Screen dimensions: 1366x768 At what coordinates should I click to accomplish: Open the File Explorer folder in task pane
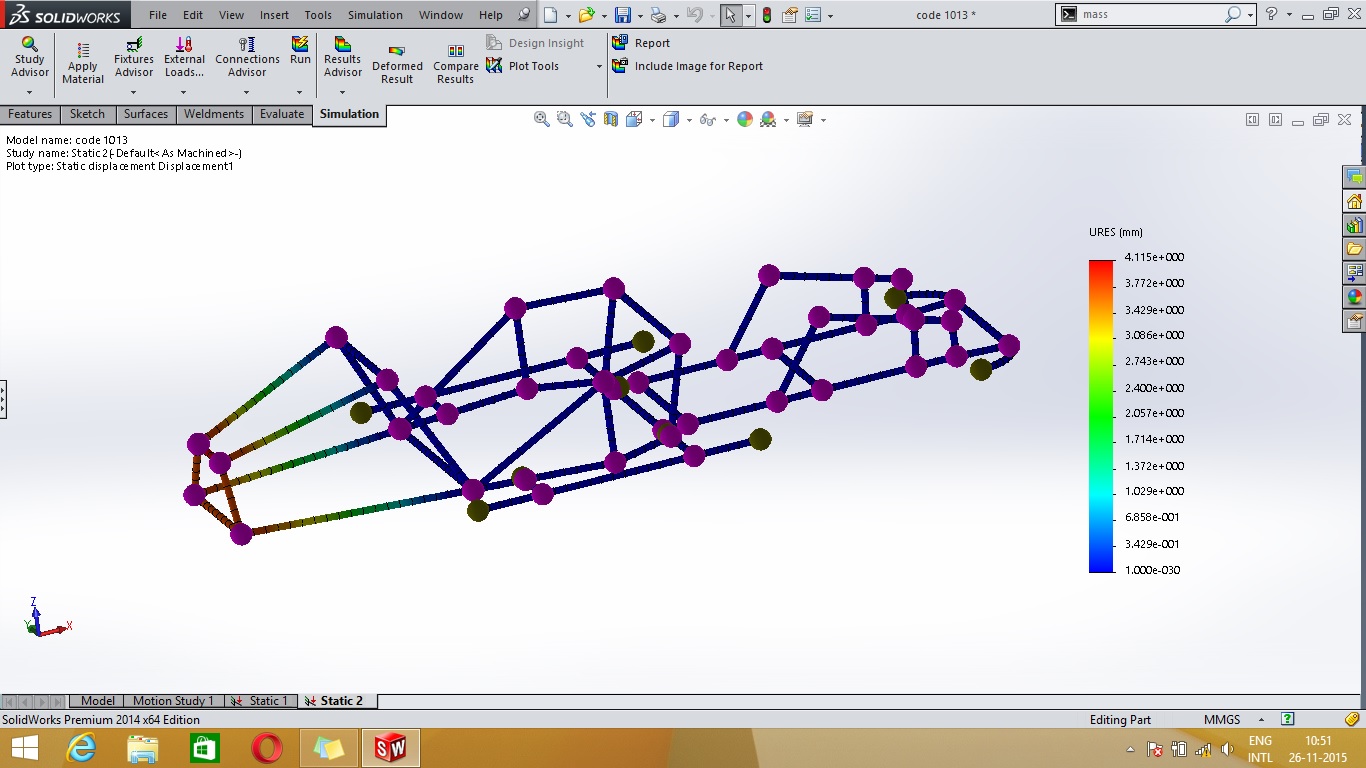[x=1354, y=249]
